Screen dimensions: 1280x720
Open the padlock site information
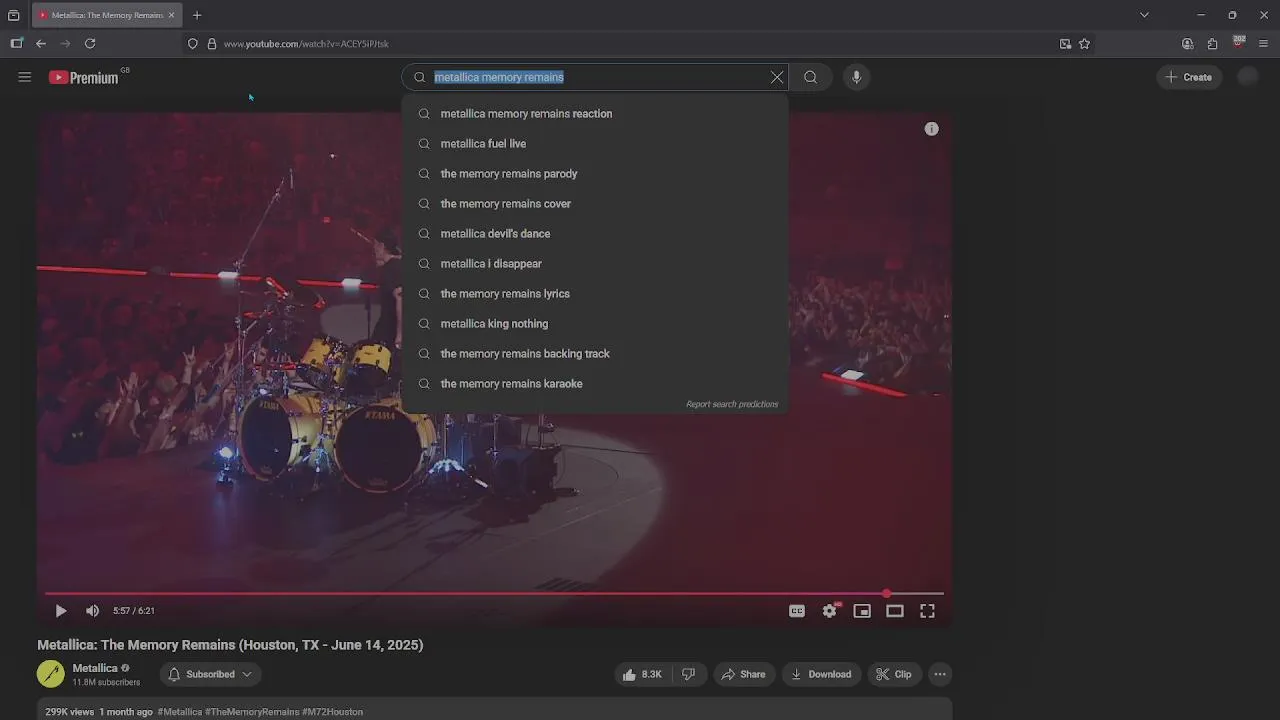[212, 44]
